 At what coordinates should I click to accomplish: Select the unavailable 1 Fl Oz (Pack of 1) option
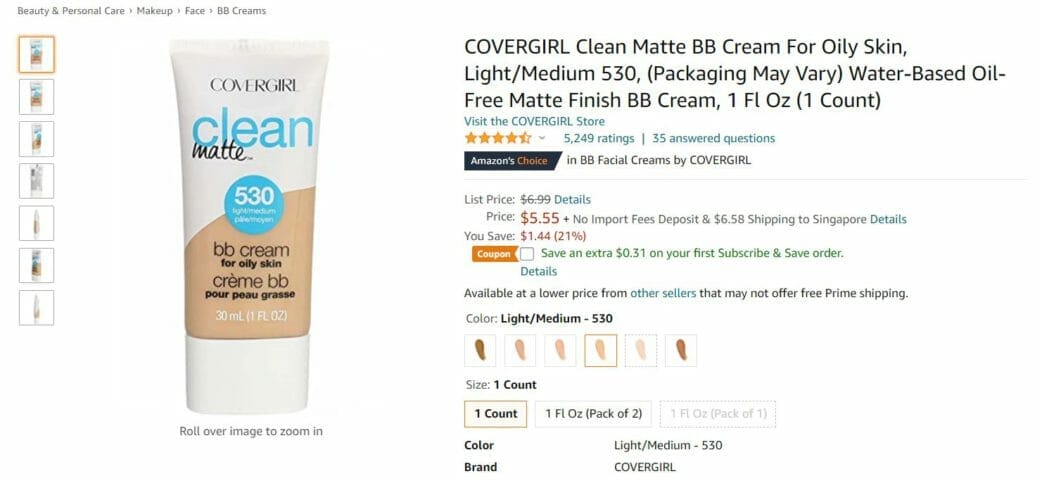pos(718,414)
